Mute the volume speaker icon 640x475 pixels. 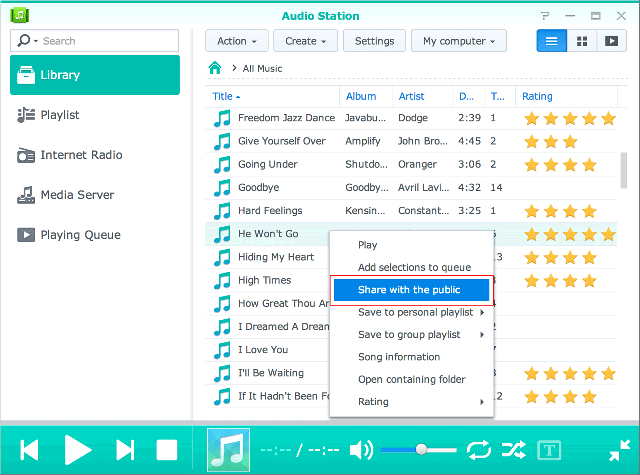361,450
